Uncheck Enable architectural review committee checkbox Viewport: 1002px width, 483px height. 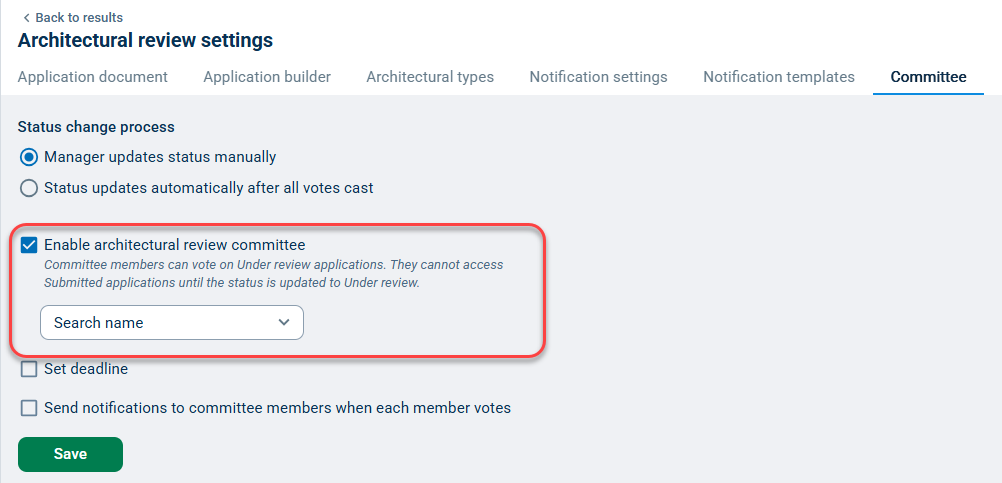tap(29, 245)
